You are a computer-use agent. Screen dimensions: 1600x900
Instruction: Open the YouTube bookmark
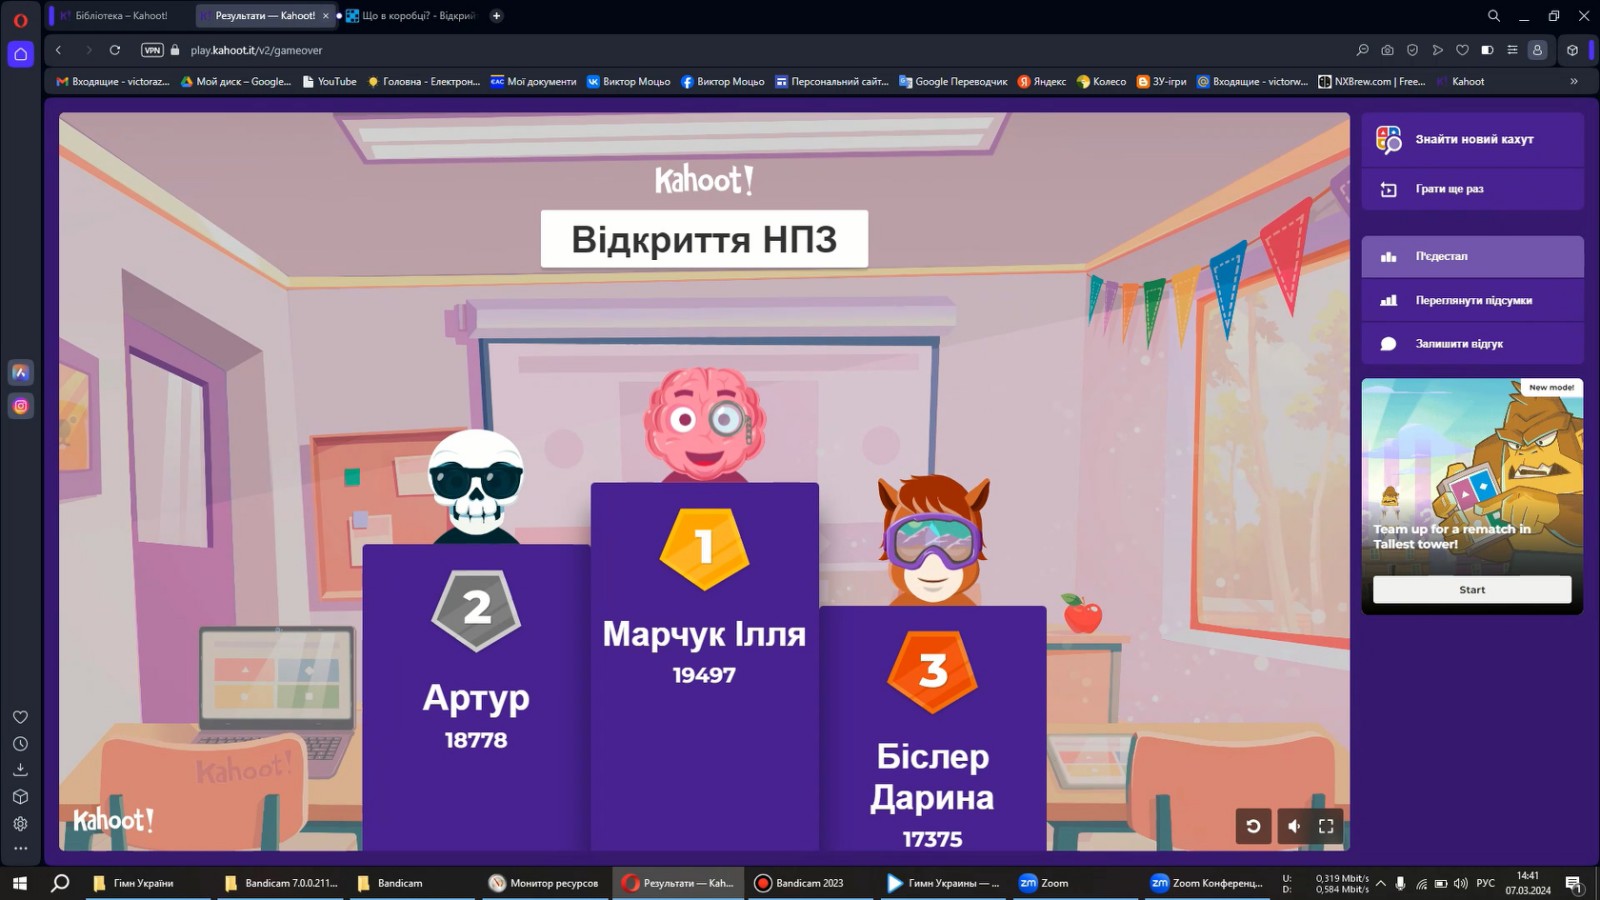[x=329, y=82]
